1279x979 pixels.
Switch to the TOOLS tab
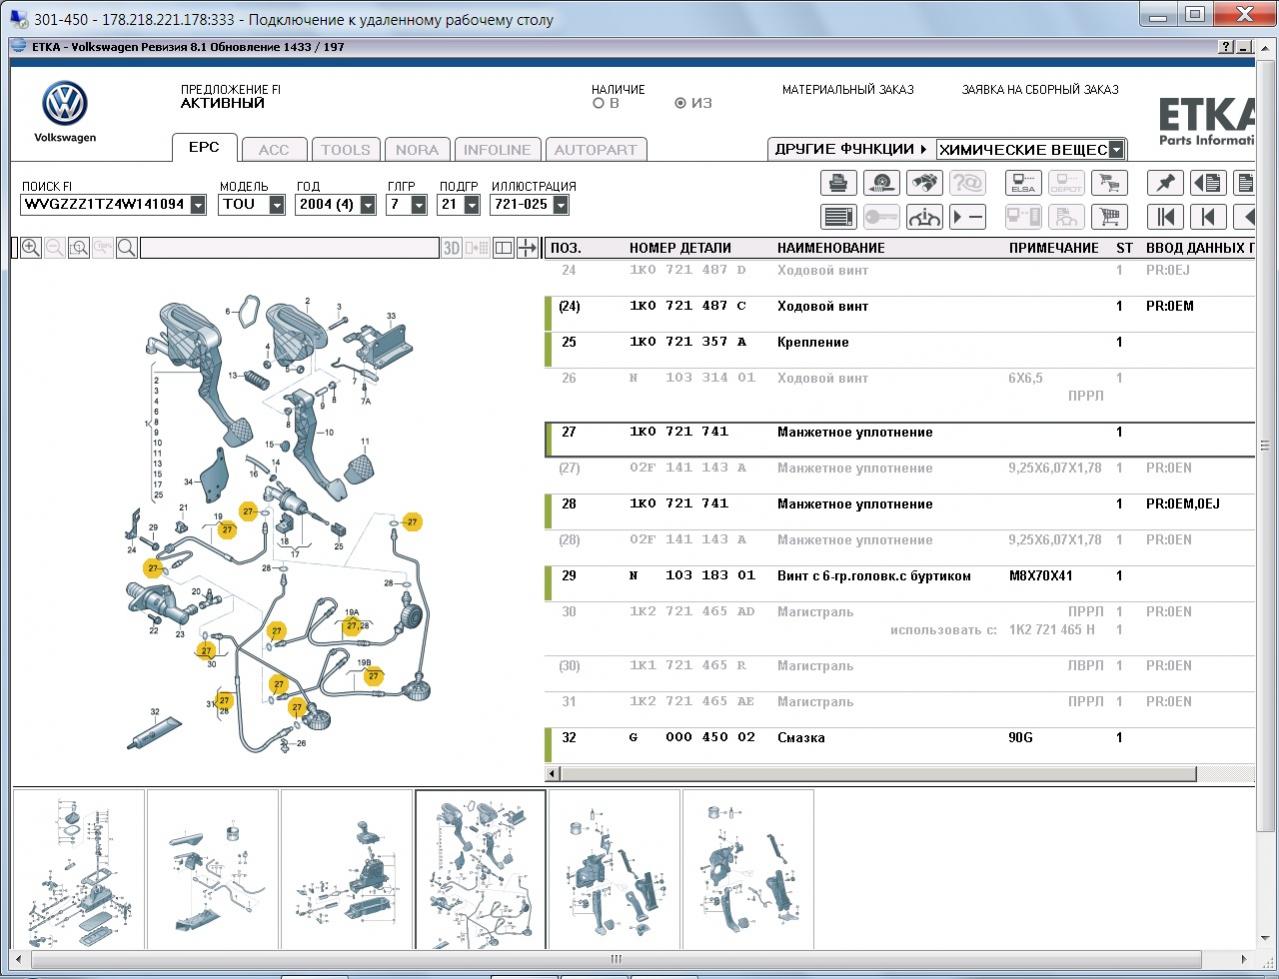pyautogui.click(x=346, y=150)
